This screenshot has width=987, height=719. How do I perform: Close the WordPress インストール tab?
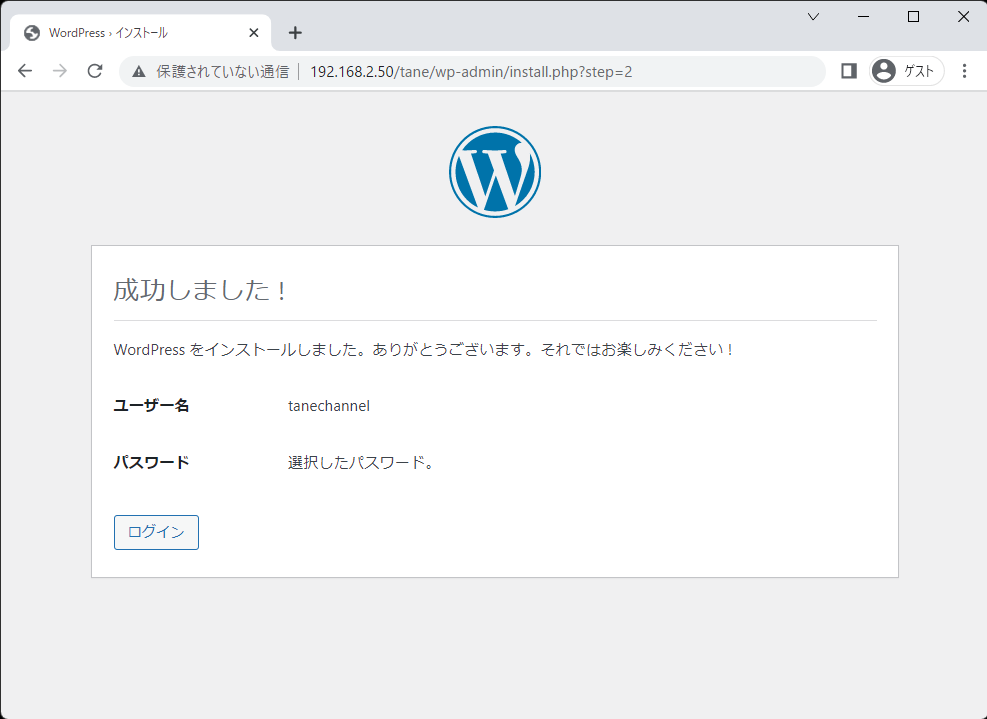click(254, 33)
